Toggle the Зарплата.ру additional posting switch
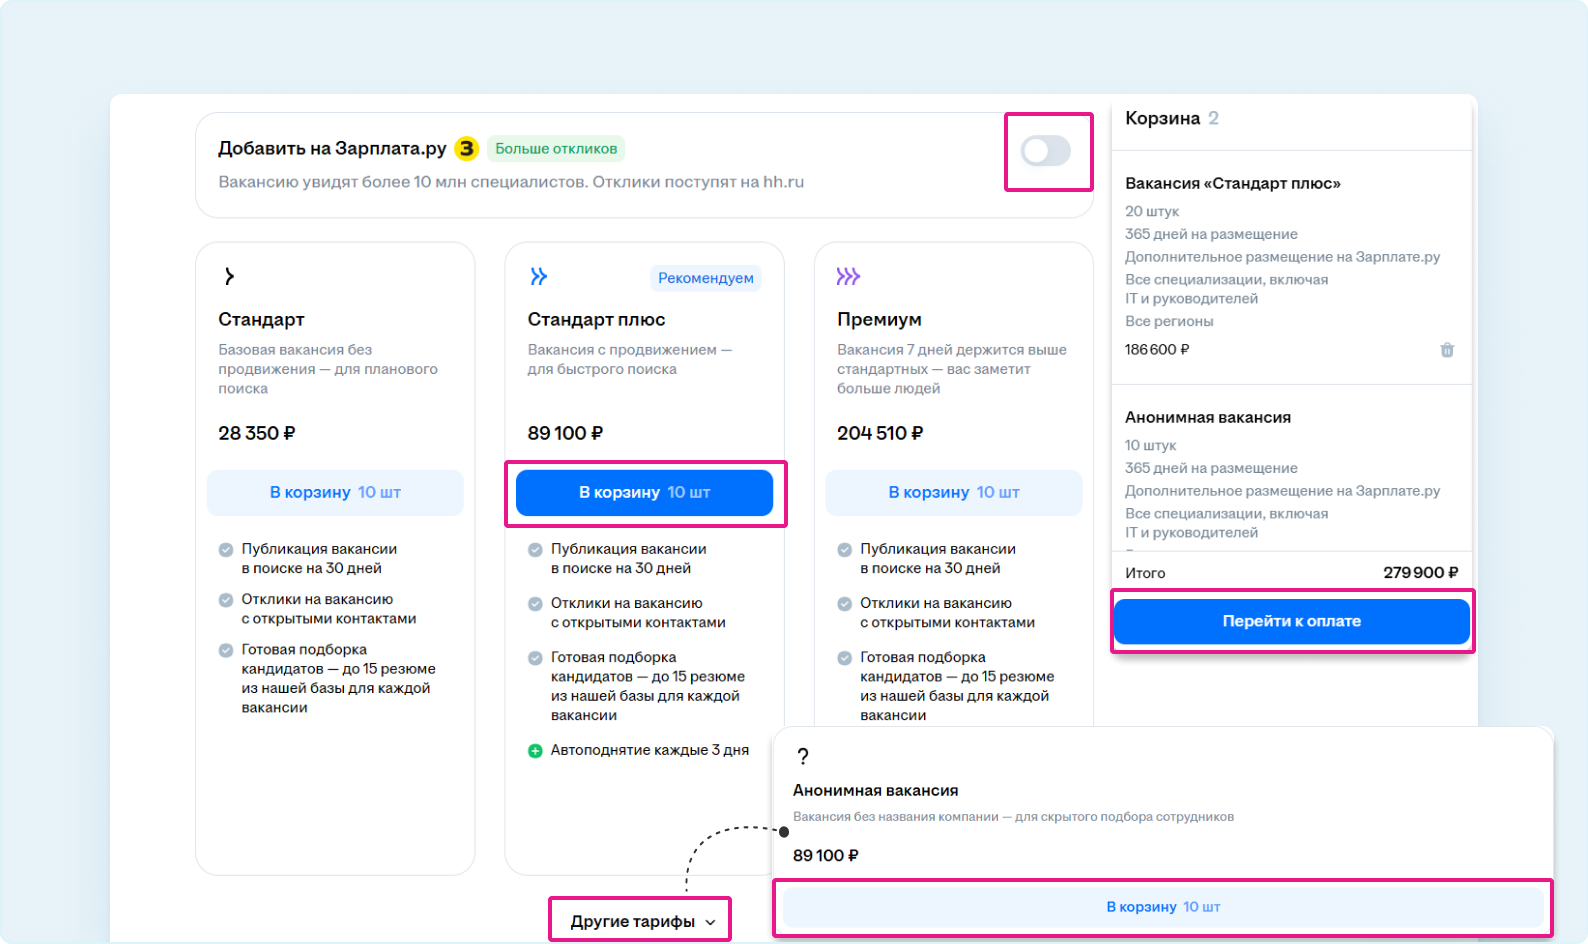 [1045, 151]
